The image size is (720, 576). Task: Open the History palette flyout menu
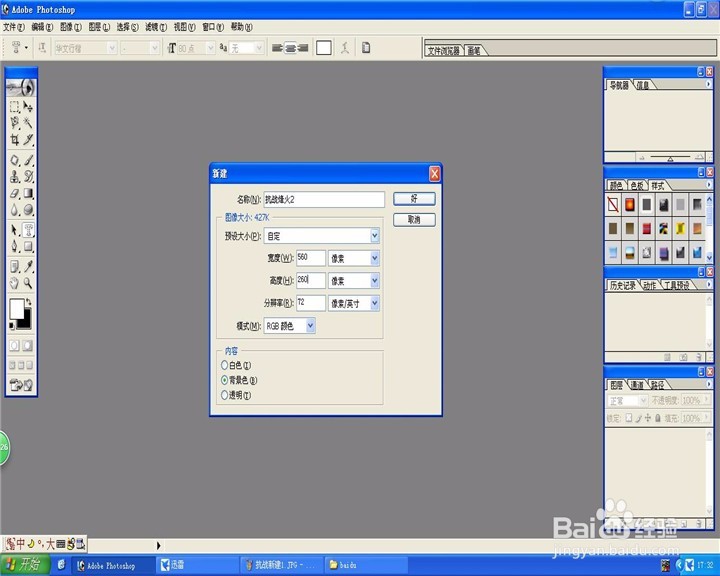coord(709,285)
